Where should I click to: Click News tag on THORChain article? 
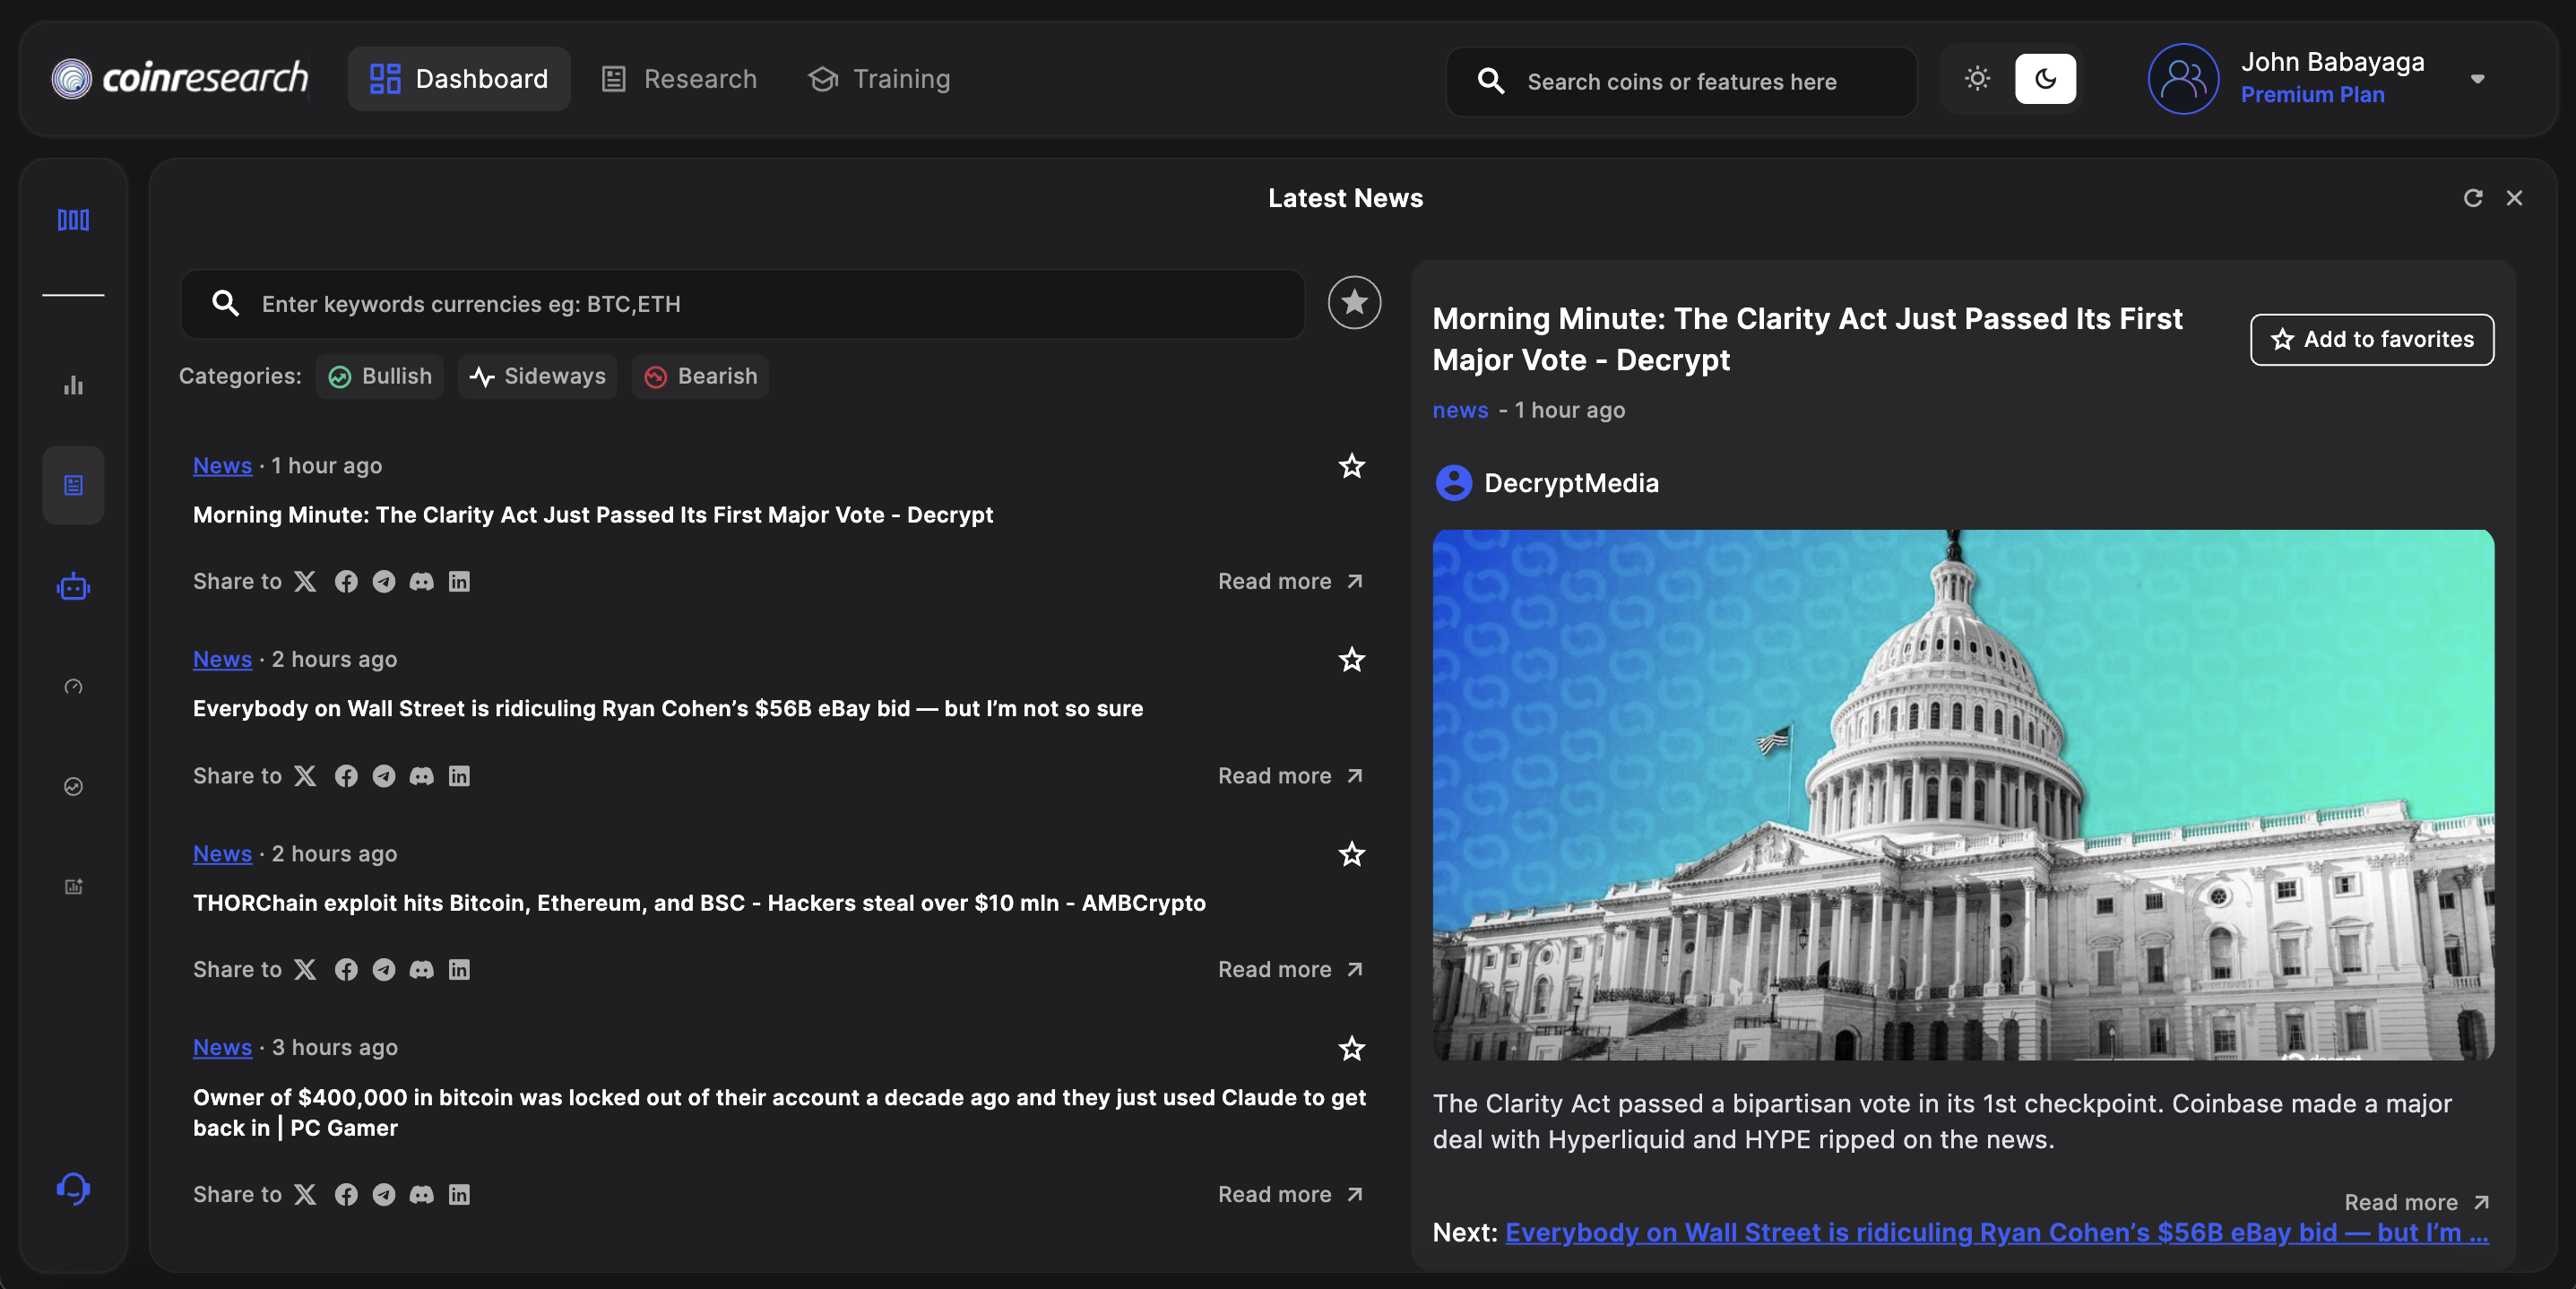coord(222,853)
